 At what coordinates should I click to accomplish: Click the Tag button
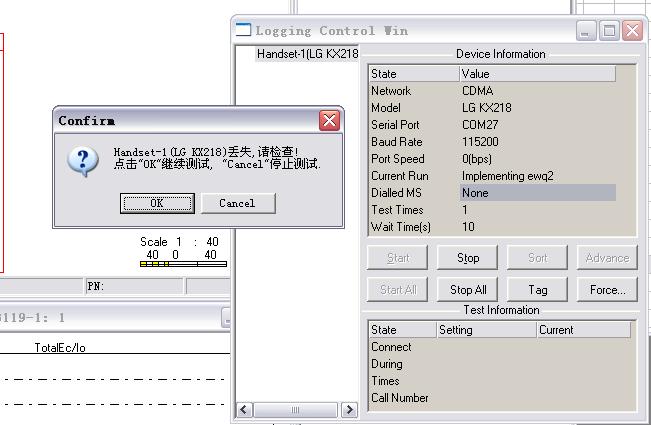pyautogui.click(x=537, y=289)
